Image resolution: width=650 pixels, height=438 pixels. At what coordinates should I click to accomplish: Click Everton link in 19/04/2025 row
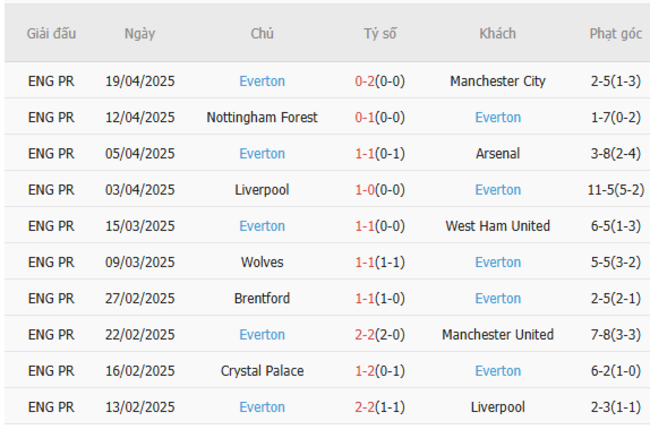tap(262, 81)
